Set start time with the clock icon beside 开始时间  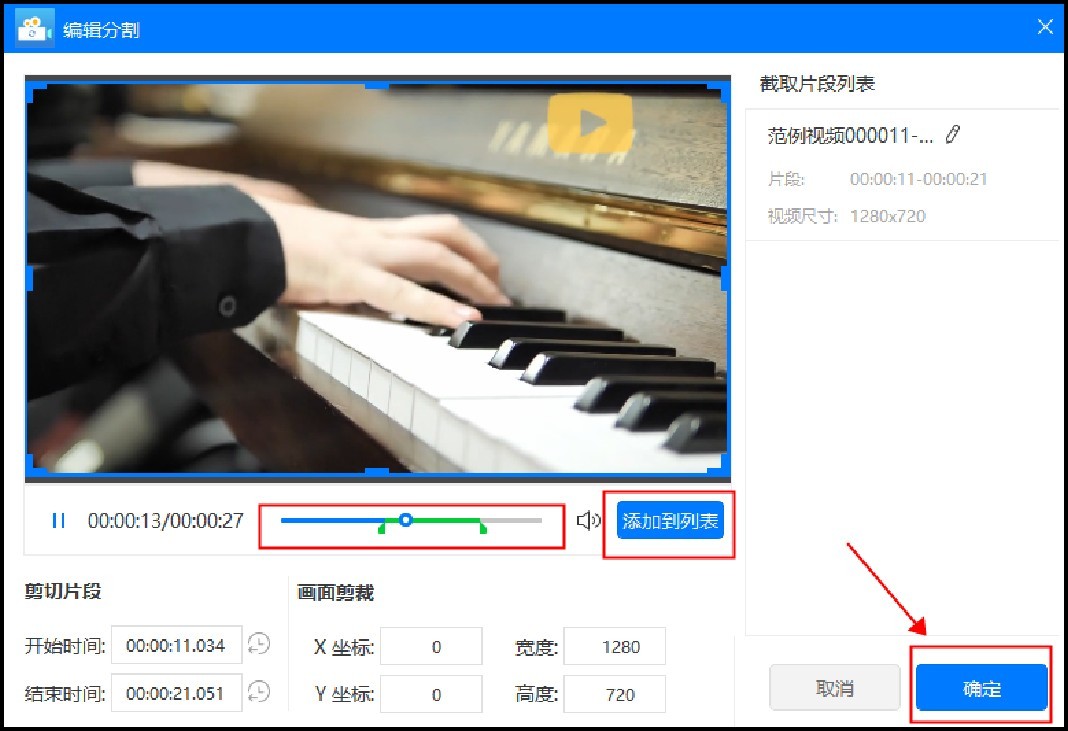click(x=259, y=644)
